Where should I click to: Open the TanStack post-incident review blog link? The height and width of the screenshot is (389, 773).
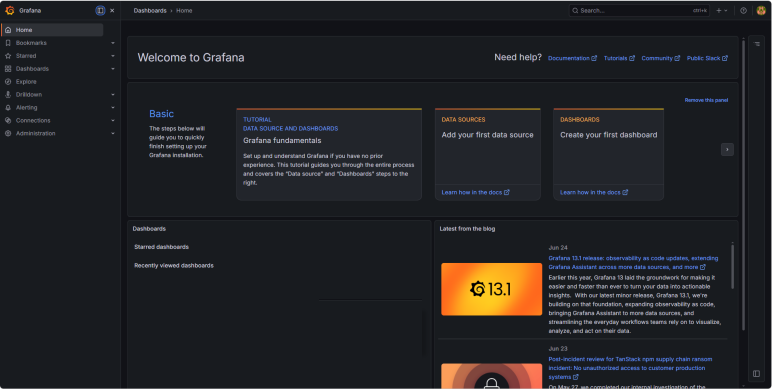point(630,368)
